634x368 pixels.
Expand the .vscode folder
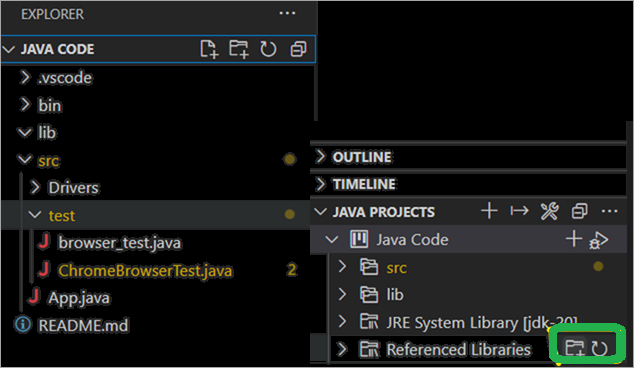click(25, 77)
